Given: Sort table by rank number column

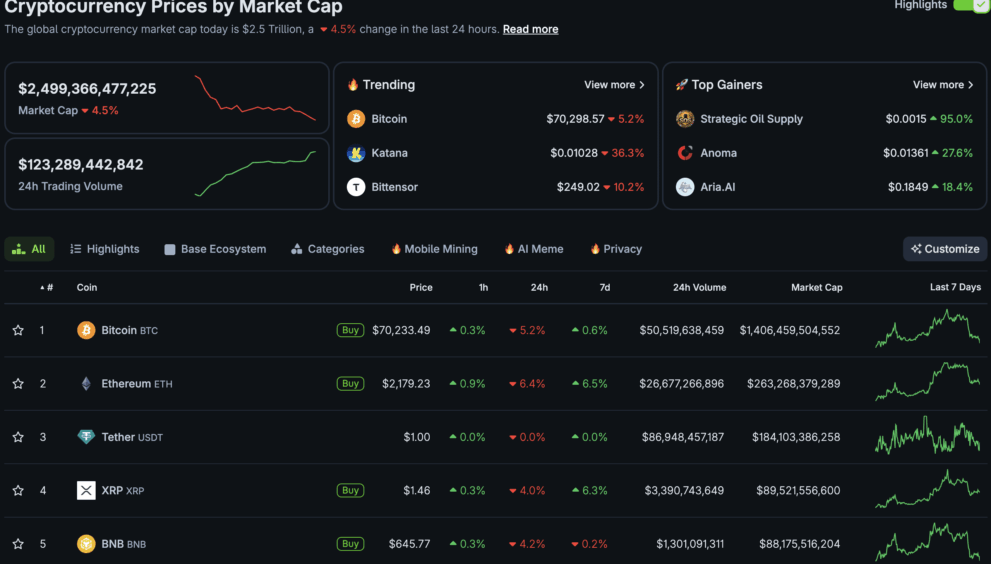Looking at the screenshot, I should point(47,288).
